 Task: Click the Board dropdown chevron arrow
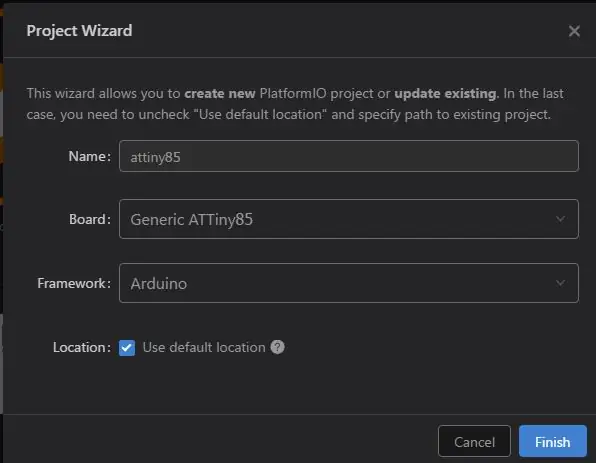(x=560, y=219)
